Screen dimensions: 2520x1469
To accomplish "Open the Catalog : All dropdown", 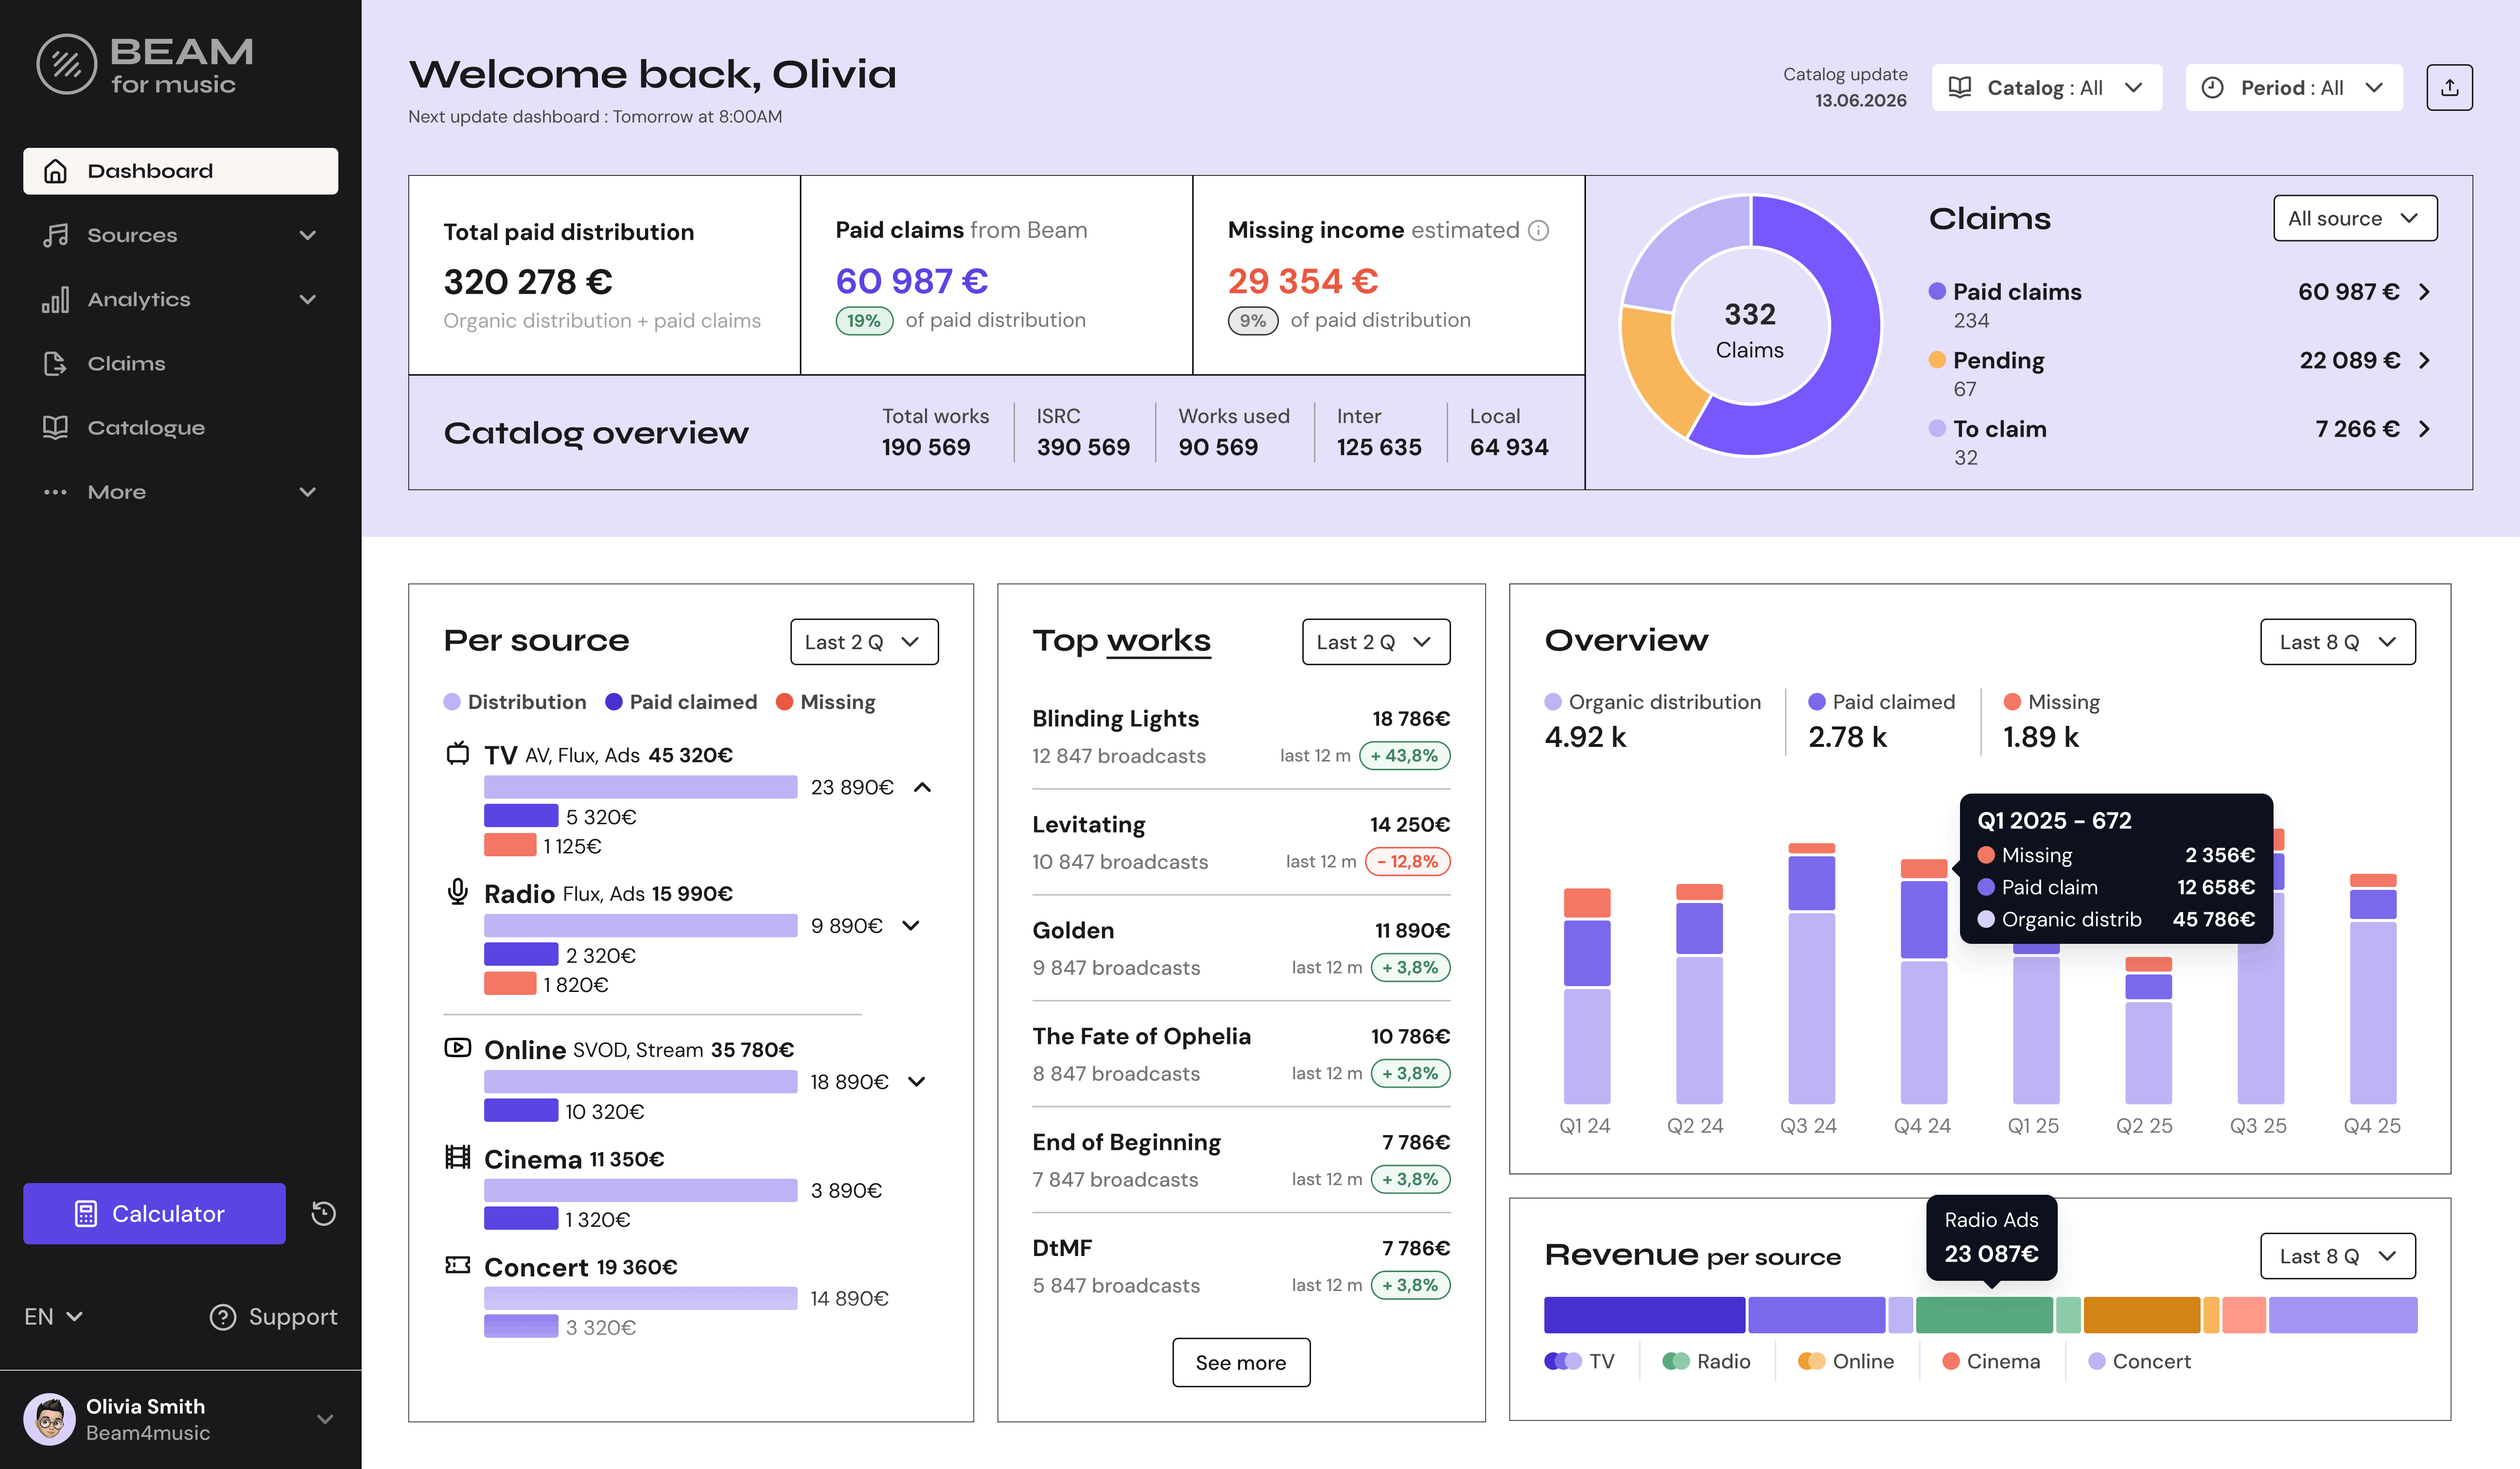I will pos(2046,88).
